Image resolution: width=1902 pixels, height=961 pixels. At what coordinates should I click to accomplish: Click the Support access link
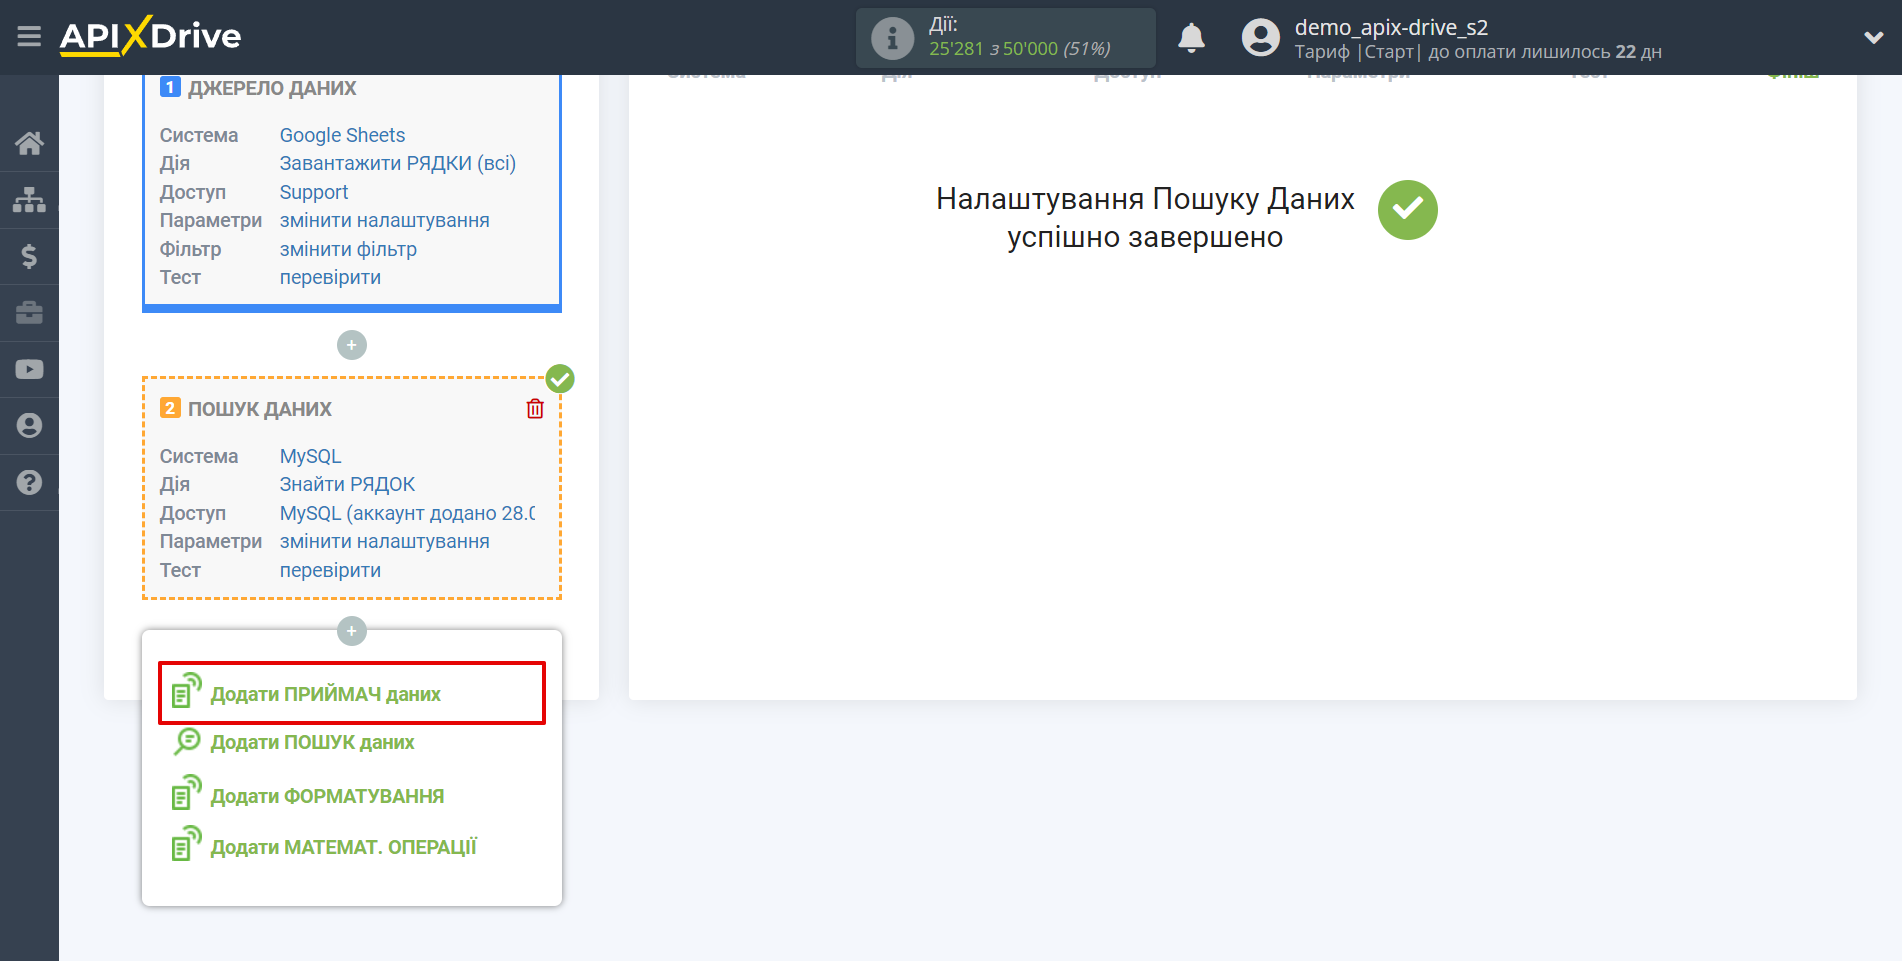[x=314, y=192]
